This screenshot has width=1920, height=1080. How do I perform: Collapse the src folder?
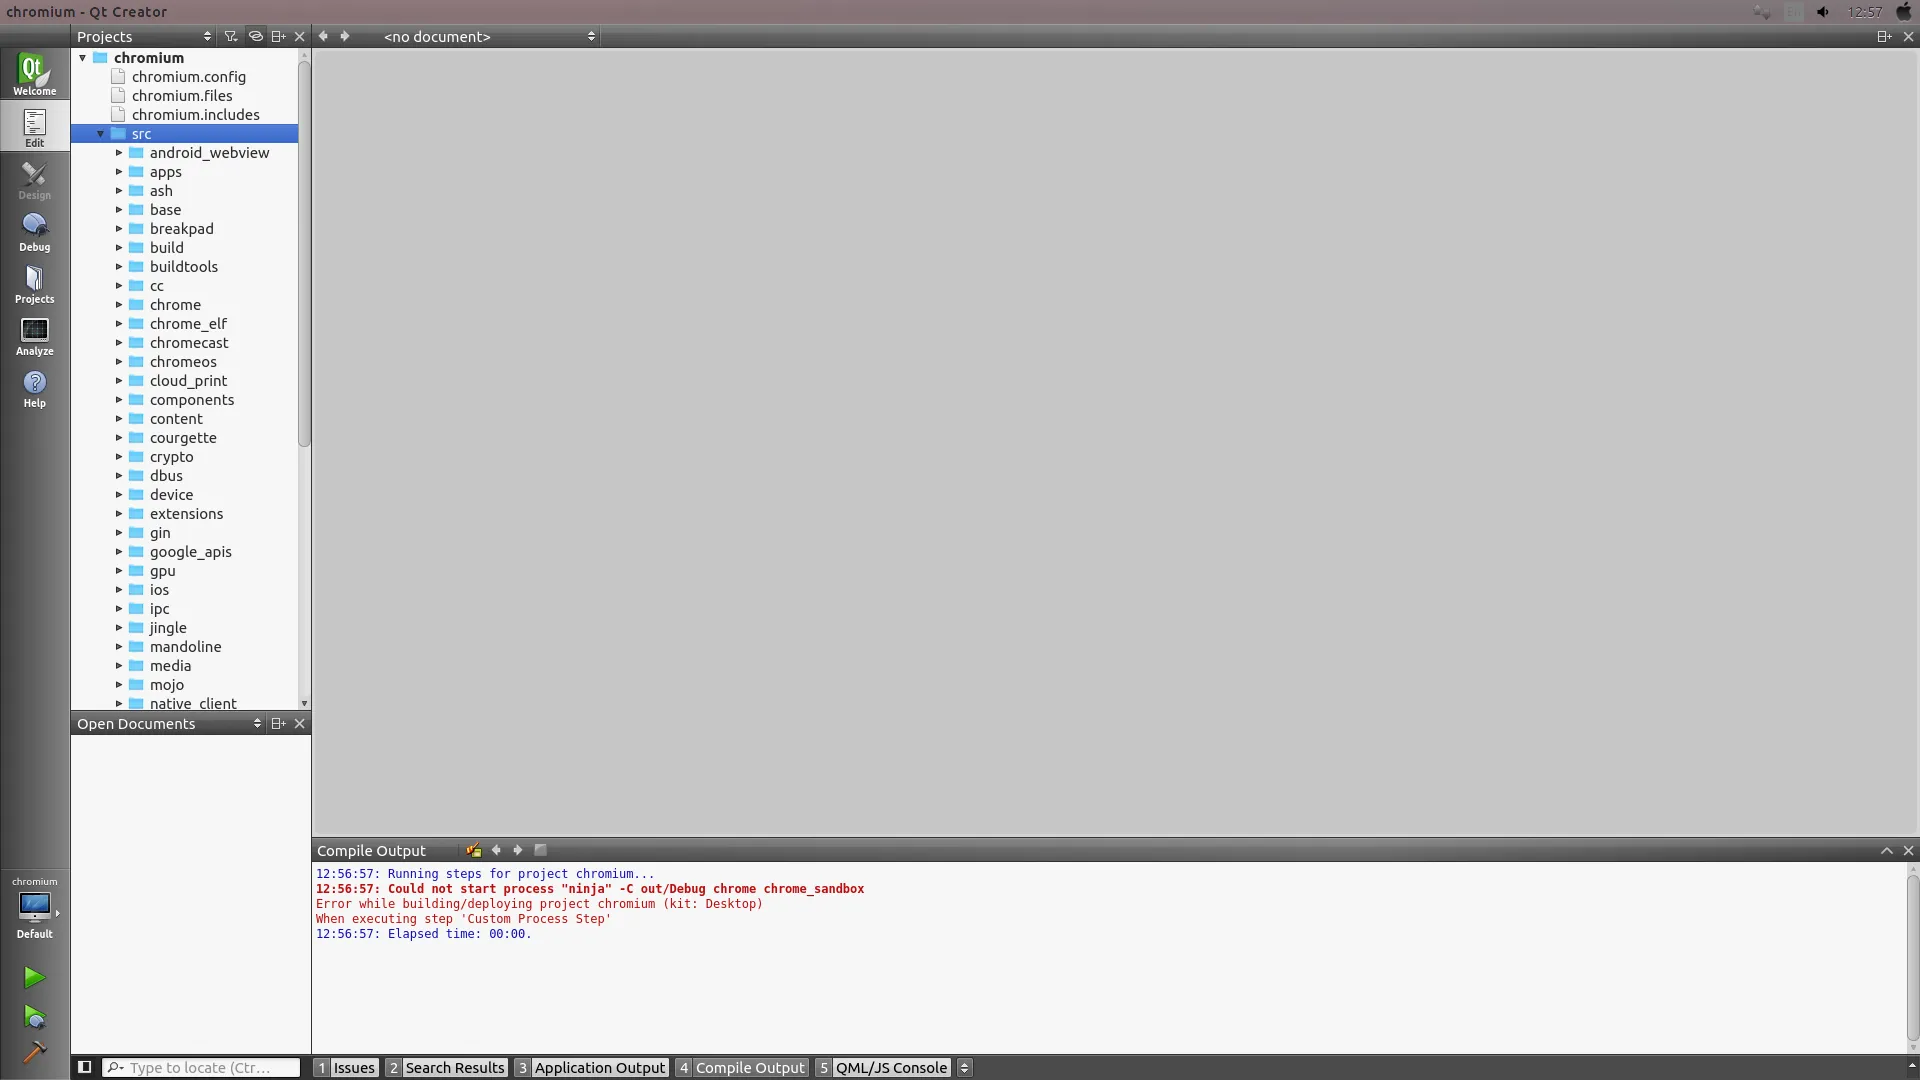coord(101,134)
